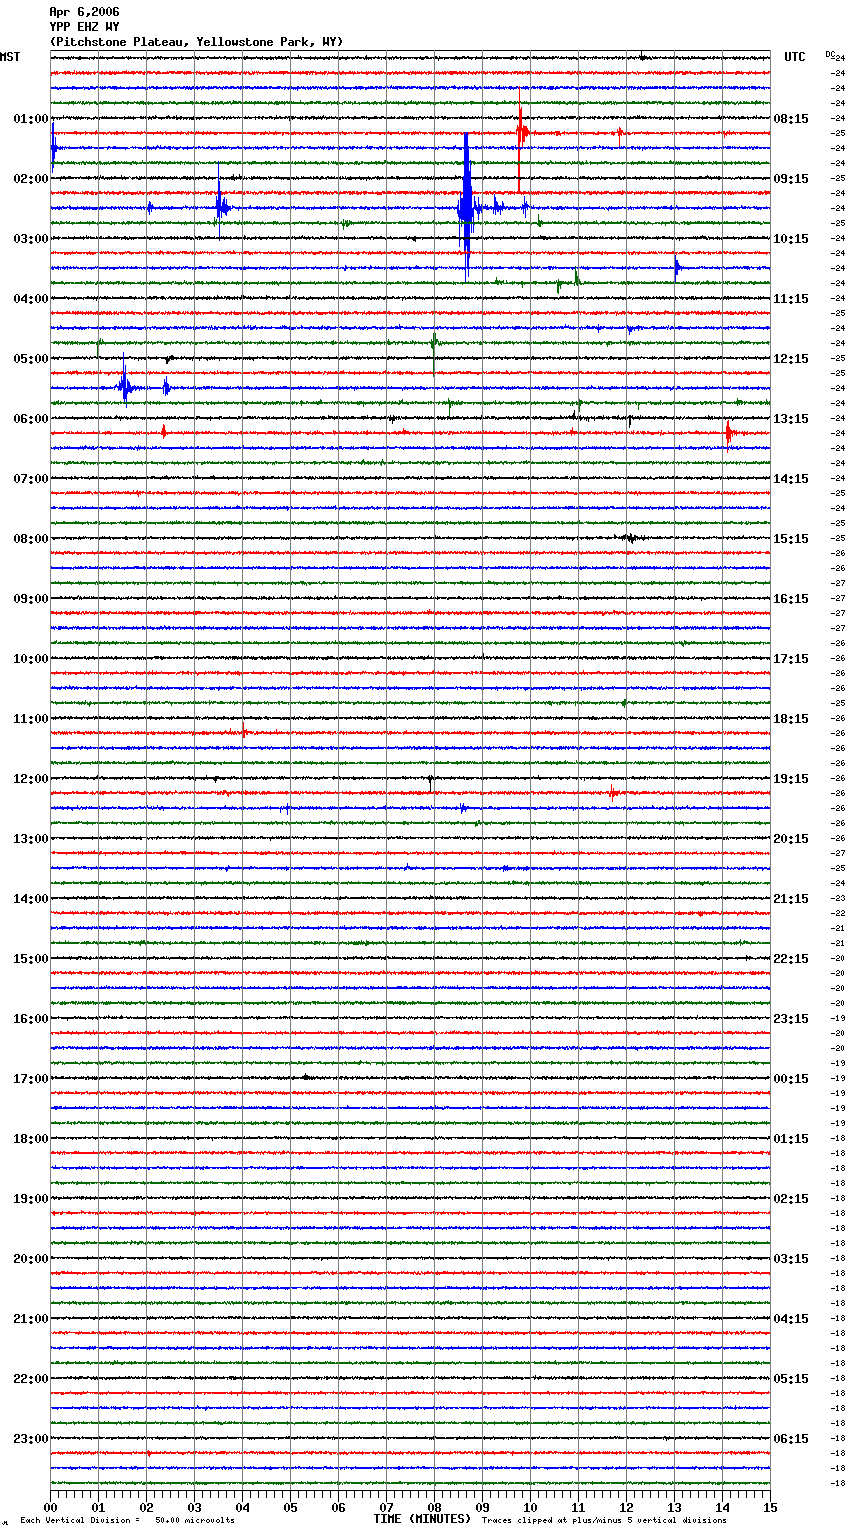Click the UTC time label '17:15'
Image resolution: width=850 pixels, height=1534 pixels.
(x=791, y=659)
